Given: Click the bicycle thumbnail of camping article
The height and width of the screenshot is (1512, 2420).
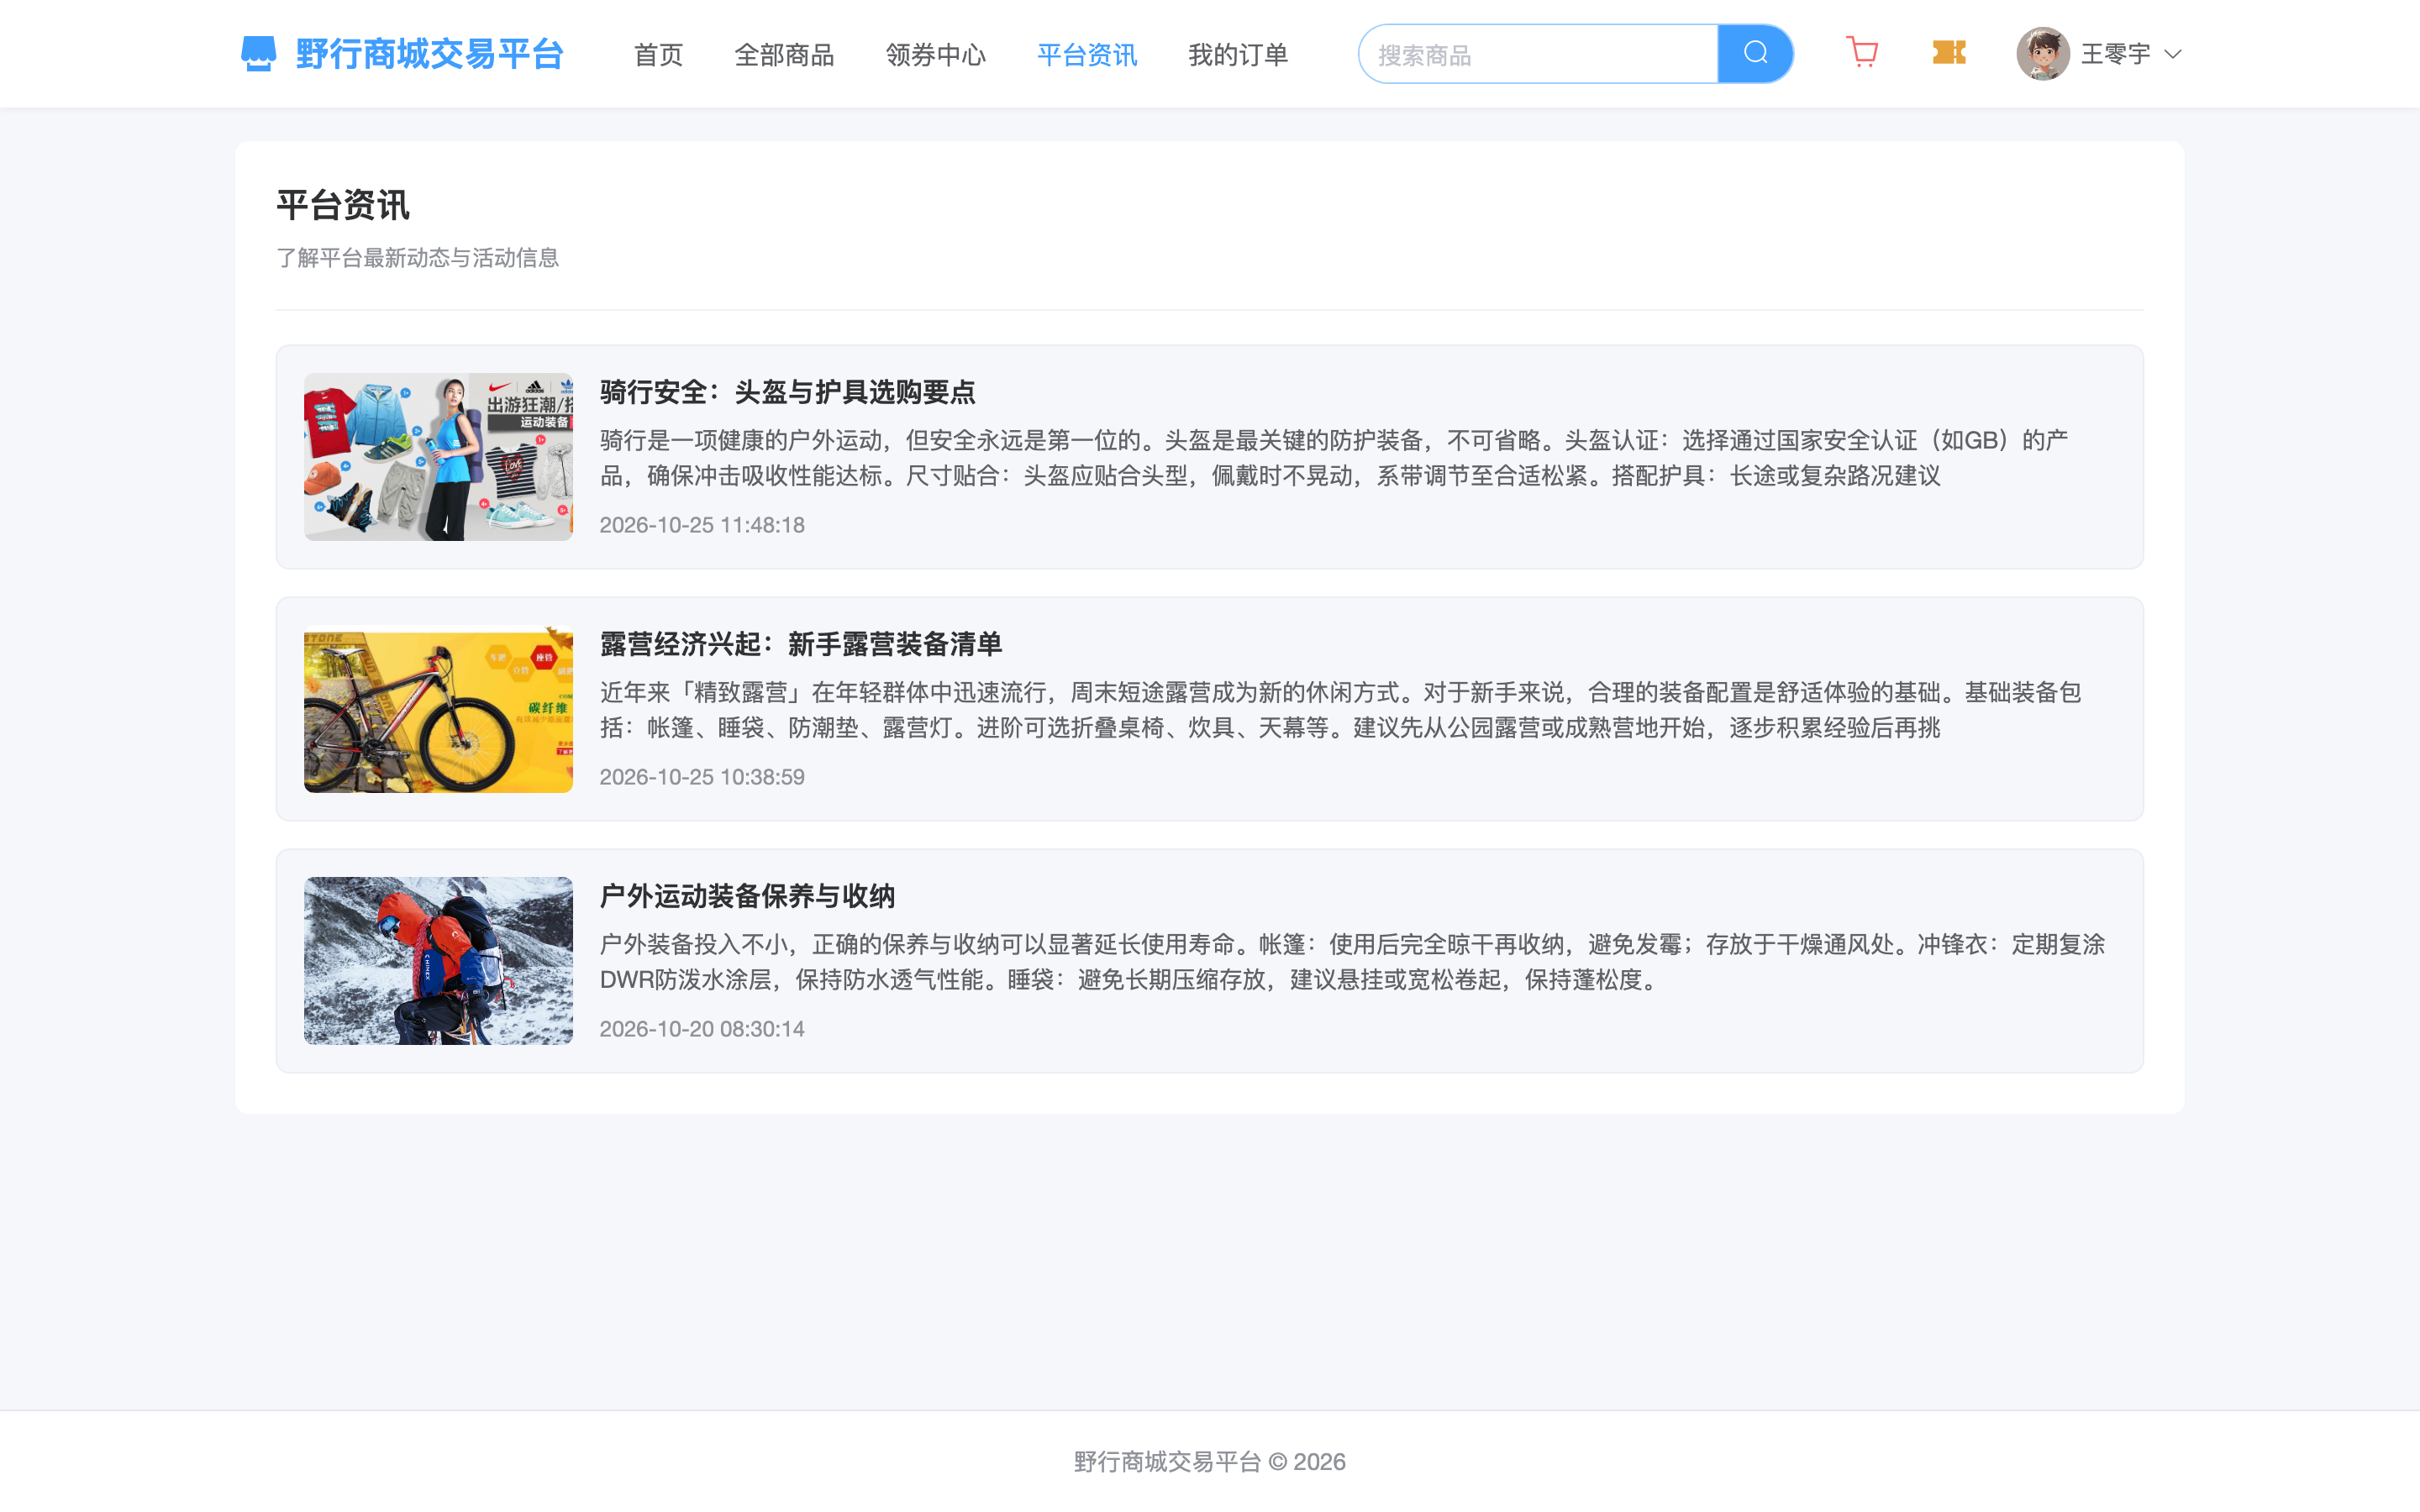Looking at the screenshot, I should (438, 709).
